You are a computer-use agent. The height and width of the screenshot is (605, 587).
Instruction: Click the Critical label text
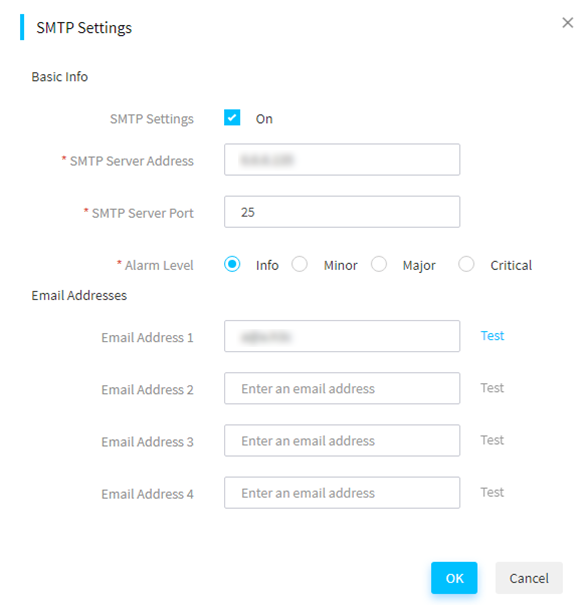coord(511,265)
